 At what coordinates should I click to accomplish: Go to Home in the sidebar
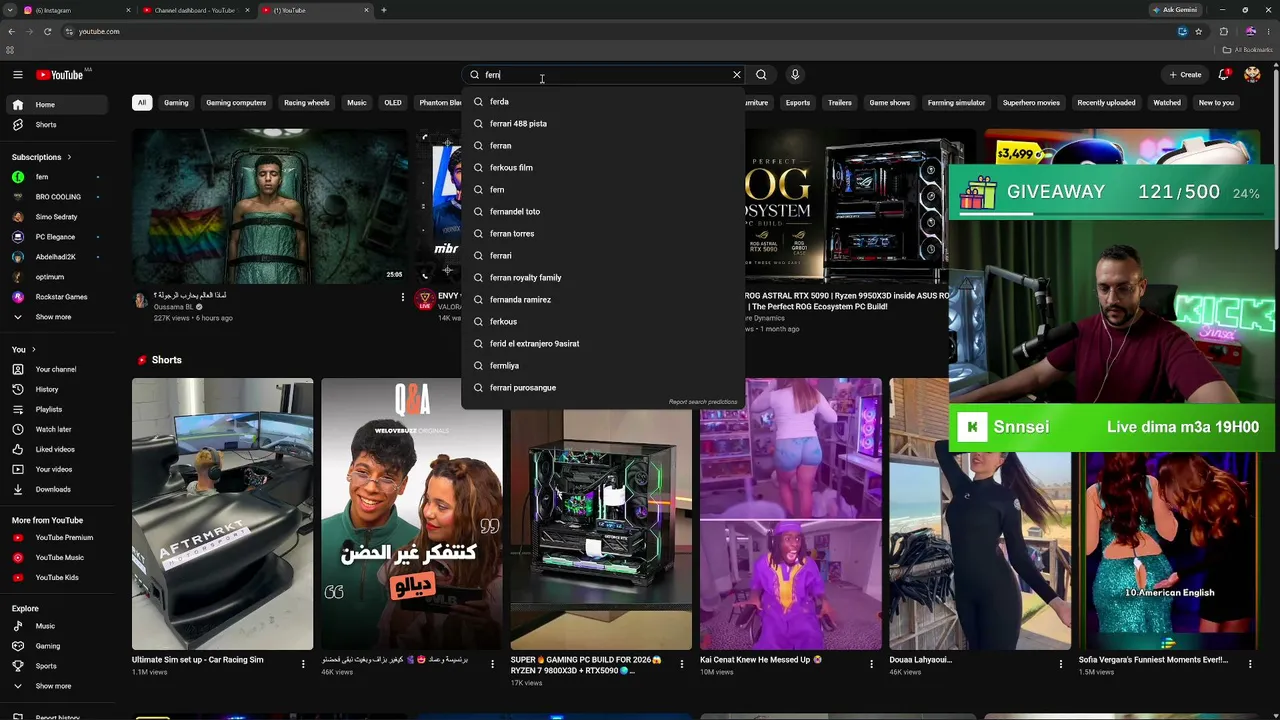[x=58, y=105]
